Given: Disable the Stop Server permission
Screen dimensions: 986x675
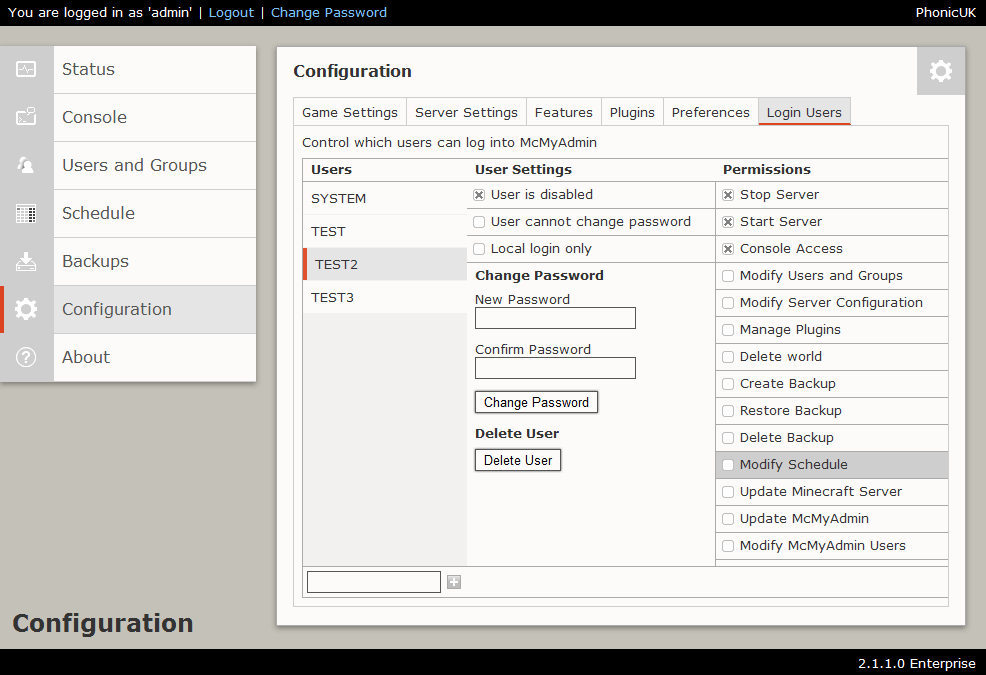Looking at the screenshot, I should (728, 195).
